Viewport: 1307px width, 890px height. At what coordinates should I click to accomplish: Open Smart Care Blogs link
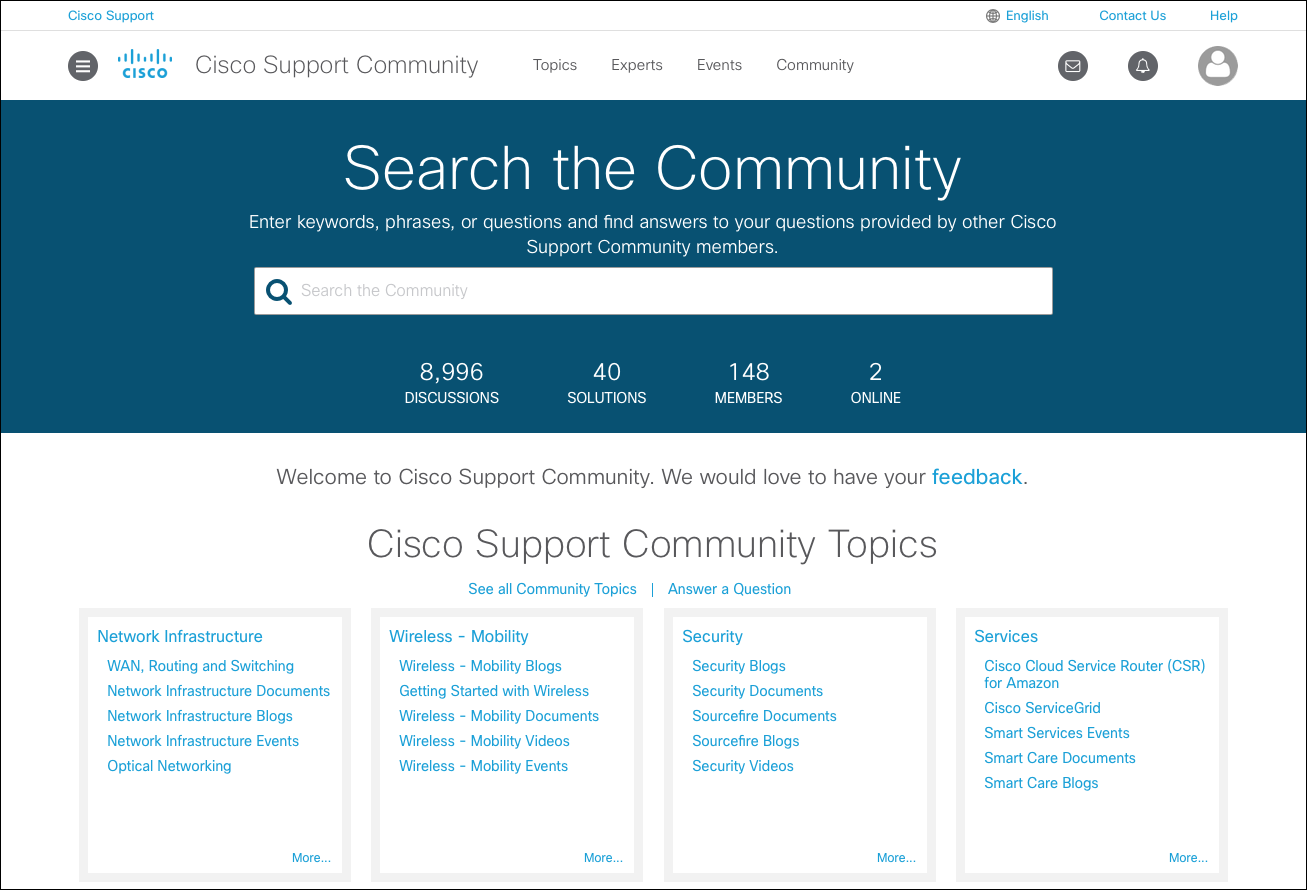pos(1041,783)
